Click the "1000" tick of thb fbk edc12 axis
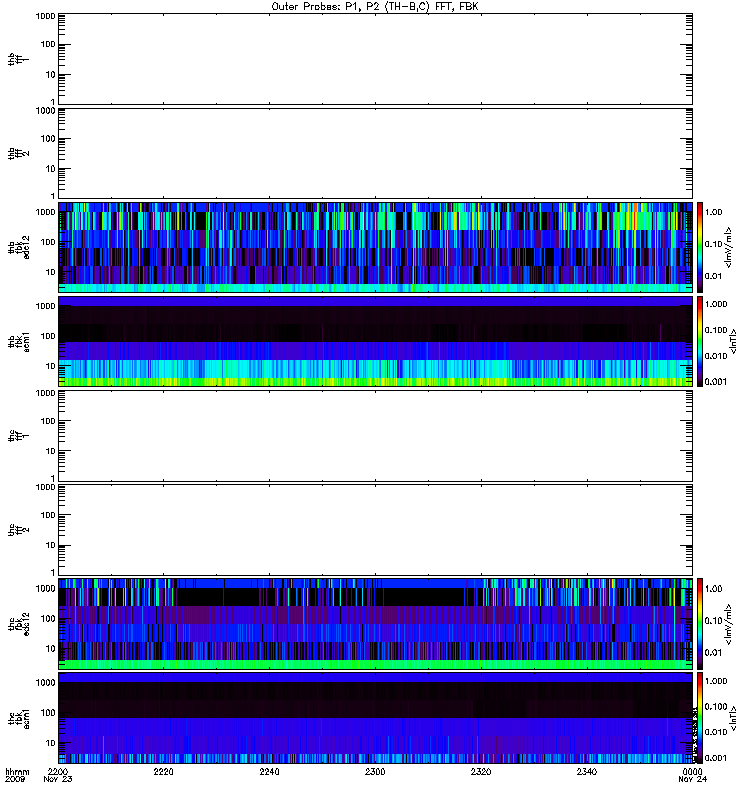Viewport: 750px width, 800px height. point(45,212)
